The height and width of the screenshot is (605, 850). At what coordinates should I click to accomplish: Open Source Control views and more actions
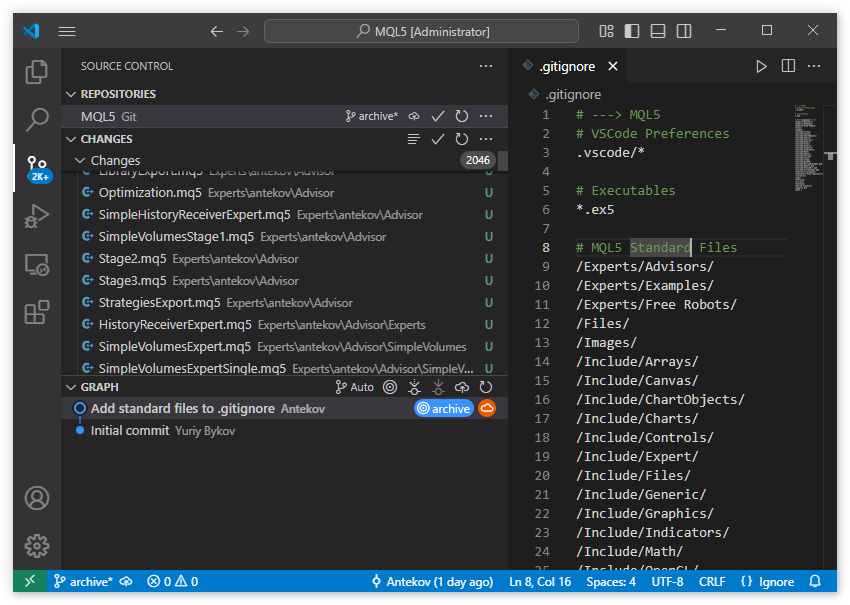point(486,66)
